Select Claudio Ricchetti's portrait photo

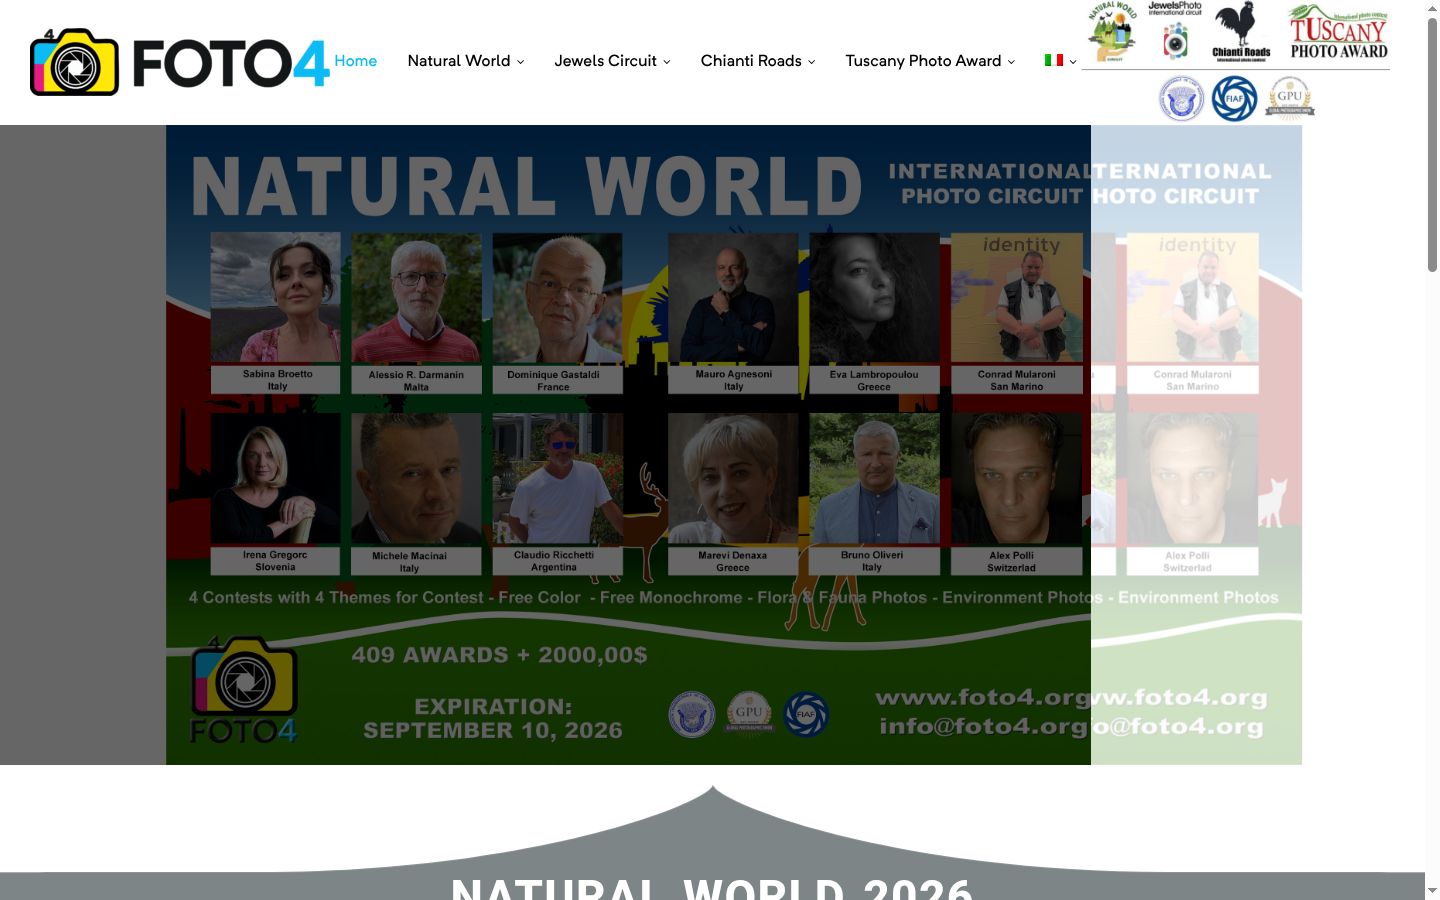[x=558, y=478]
